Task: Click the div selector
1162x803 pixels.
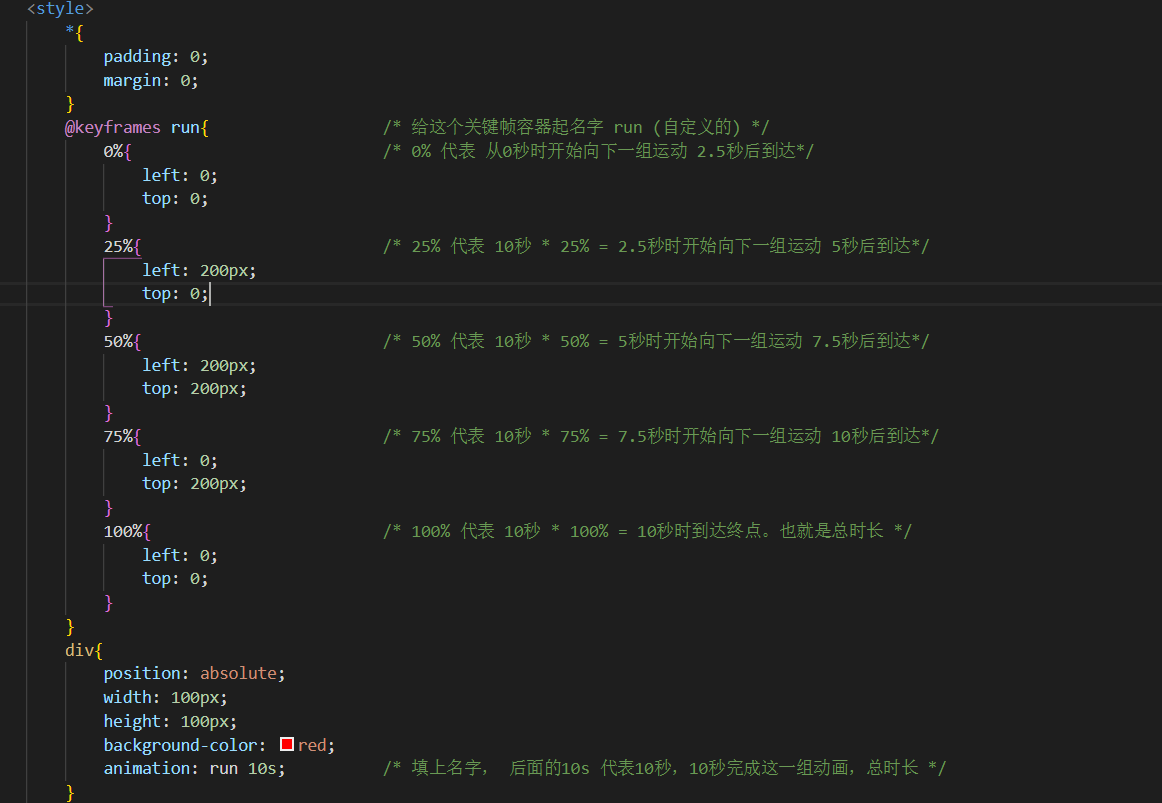Action: point(84,650)
